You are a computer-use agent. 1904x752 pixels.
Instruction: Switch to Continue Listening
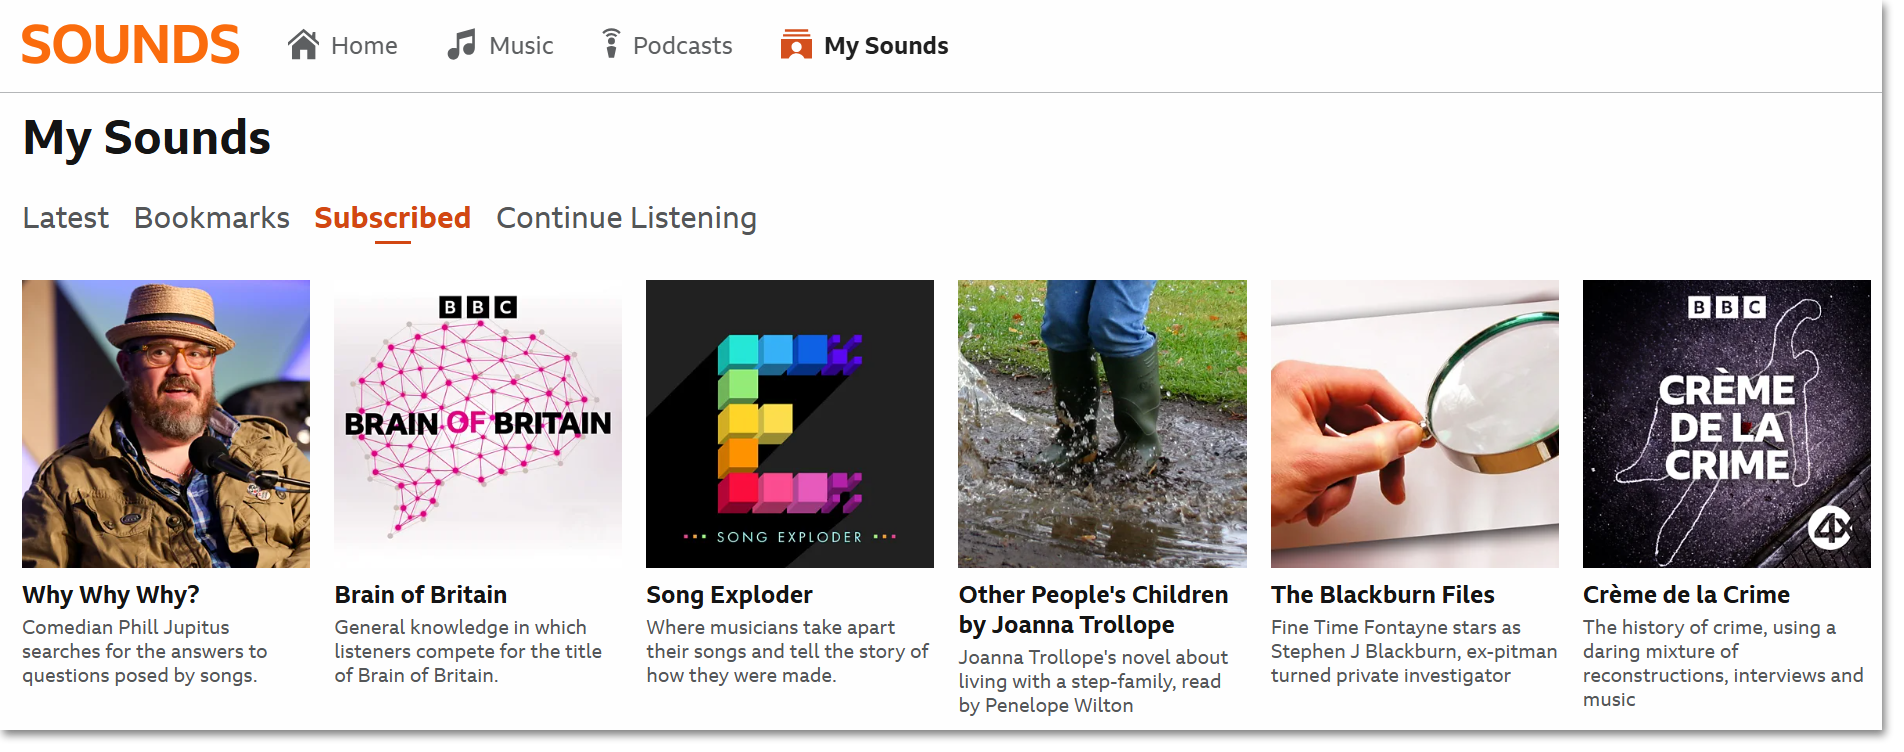[625, 218]
